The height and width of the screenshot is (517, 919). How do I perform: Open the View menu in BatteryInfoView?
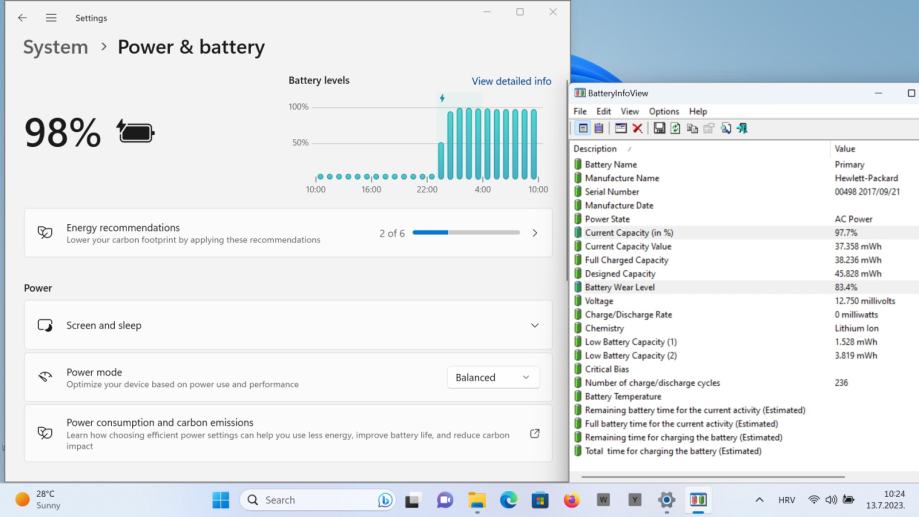pos(630,111)
